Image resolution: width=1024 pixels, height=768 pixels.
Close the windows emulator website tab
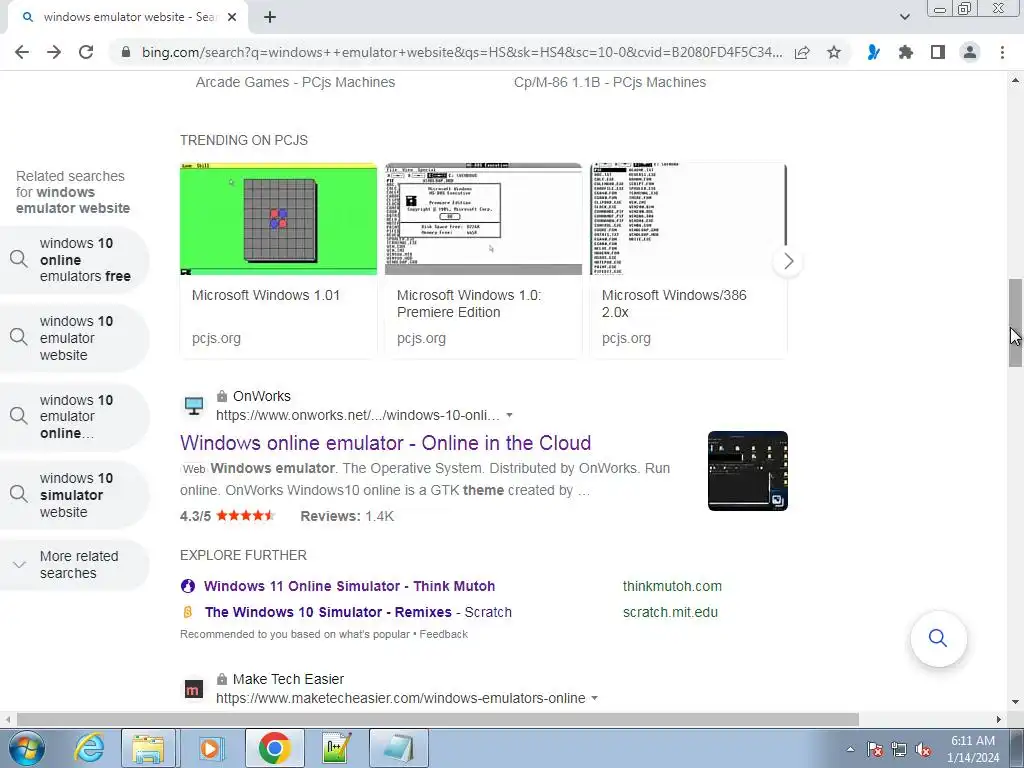coord(232,17)
